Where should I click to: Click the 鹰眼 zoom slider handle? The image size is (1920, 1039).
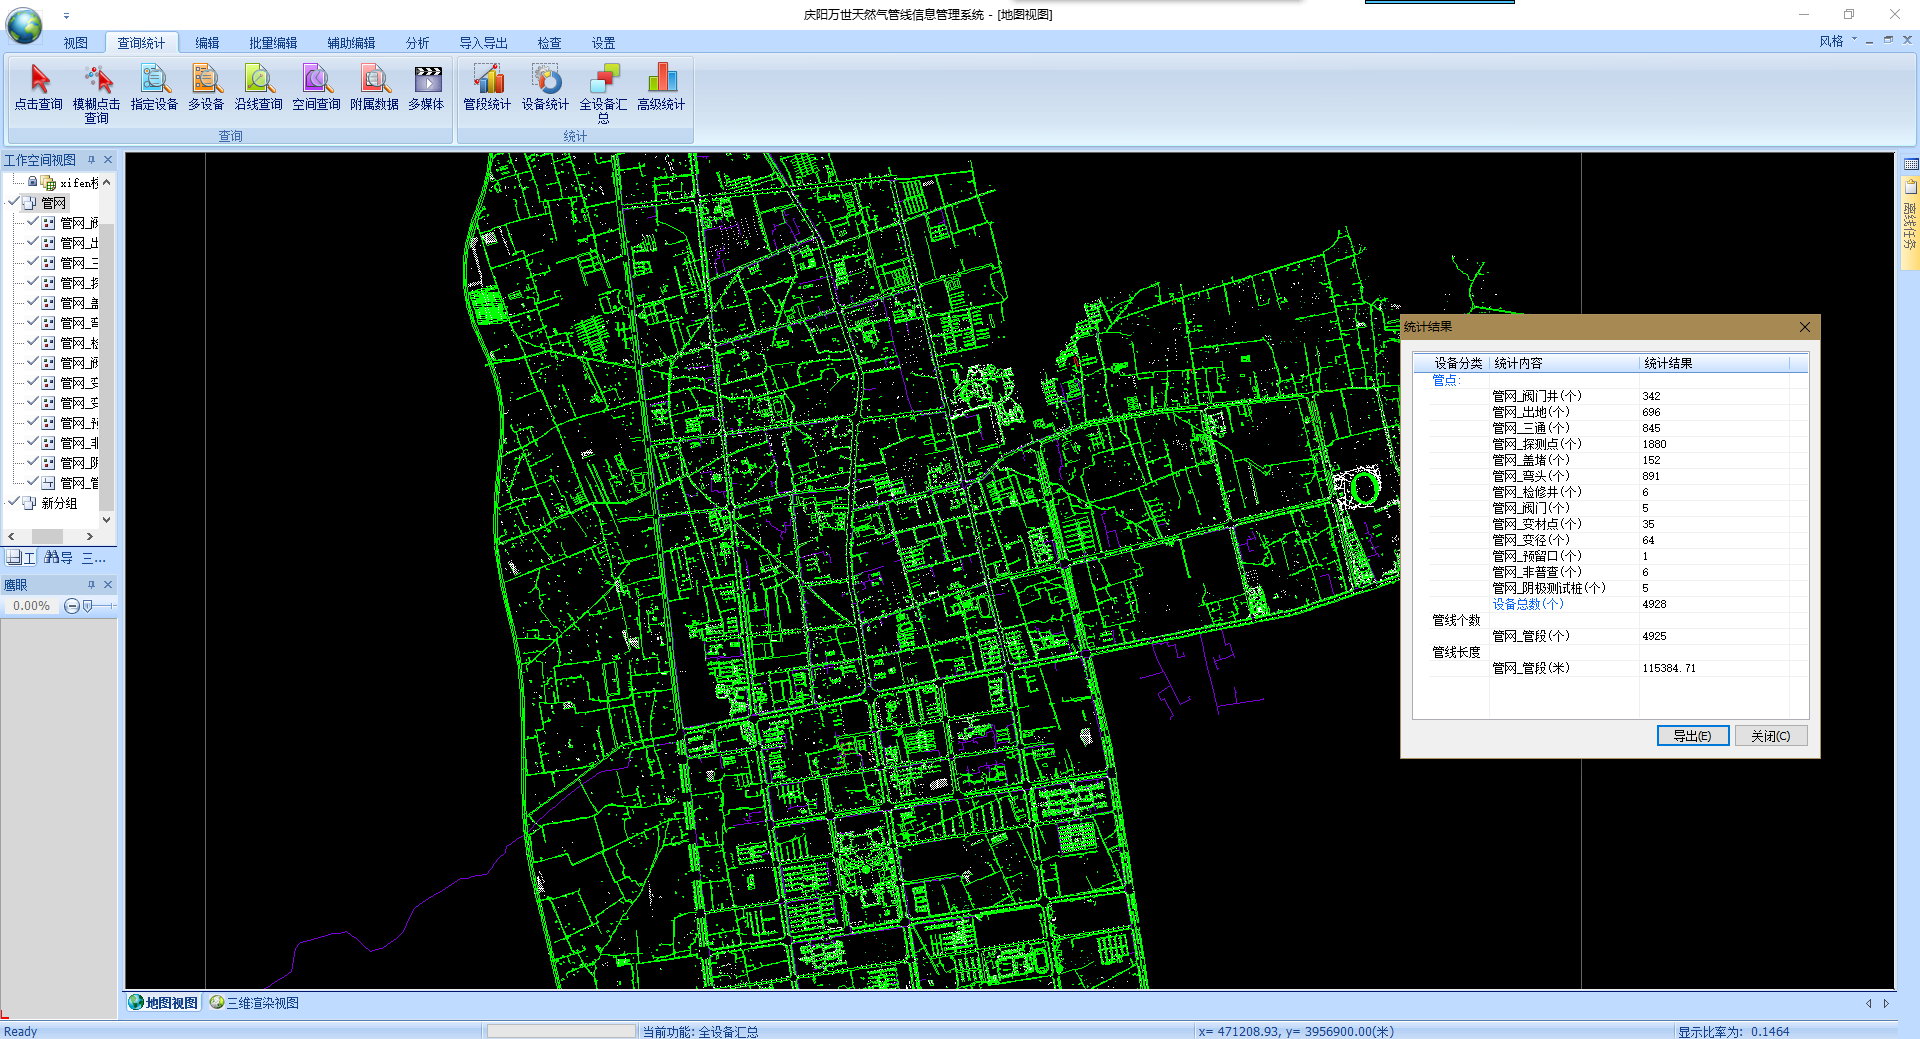(x=88, y=606)
